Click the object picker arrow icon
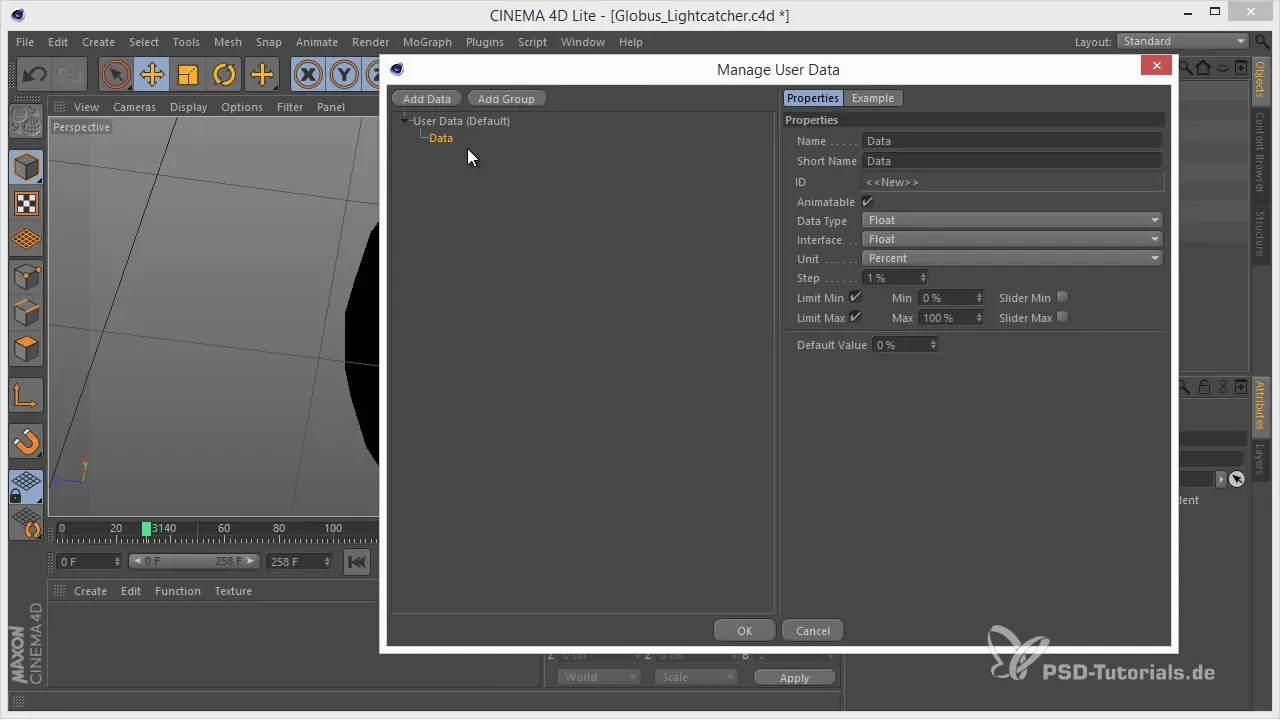Screen dimensions: 1280x720 click(1237, 479)
